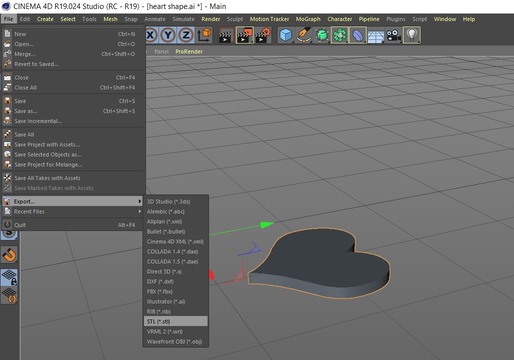Image resolution: width=514 pixels, height=360 pixels.
Task: Choose Close All in the File menu
Action: pos(73,88)
